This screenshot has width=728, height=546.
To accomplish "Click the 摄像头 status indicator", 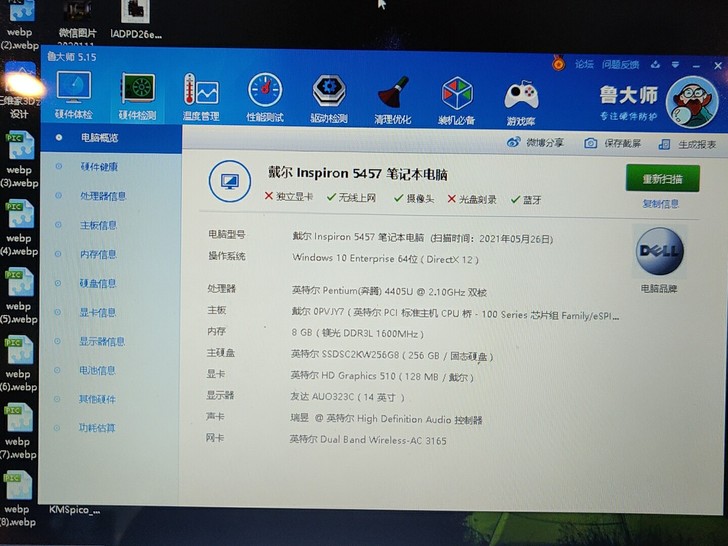I will (x=414, y=199).
